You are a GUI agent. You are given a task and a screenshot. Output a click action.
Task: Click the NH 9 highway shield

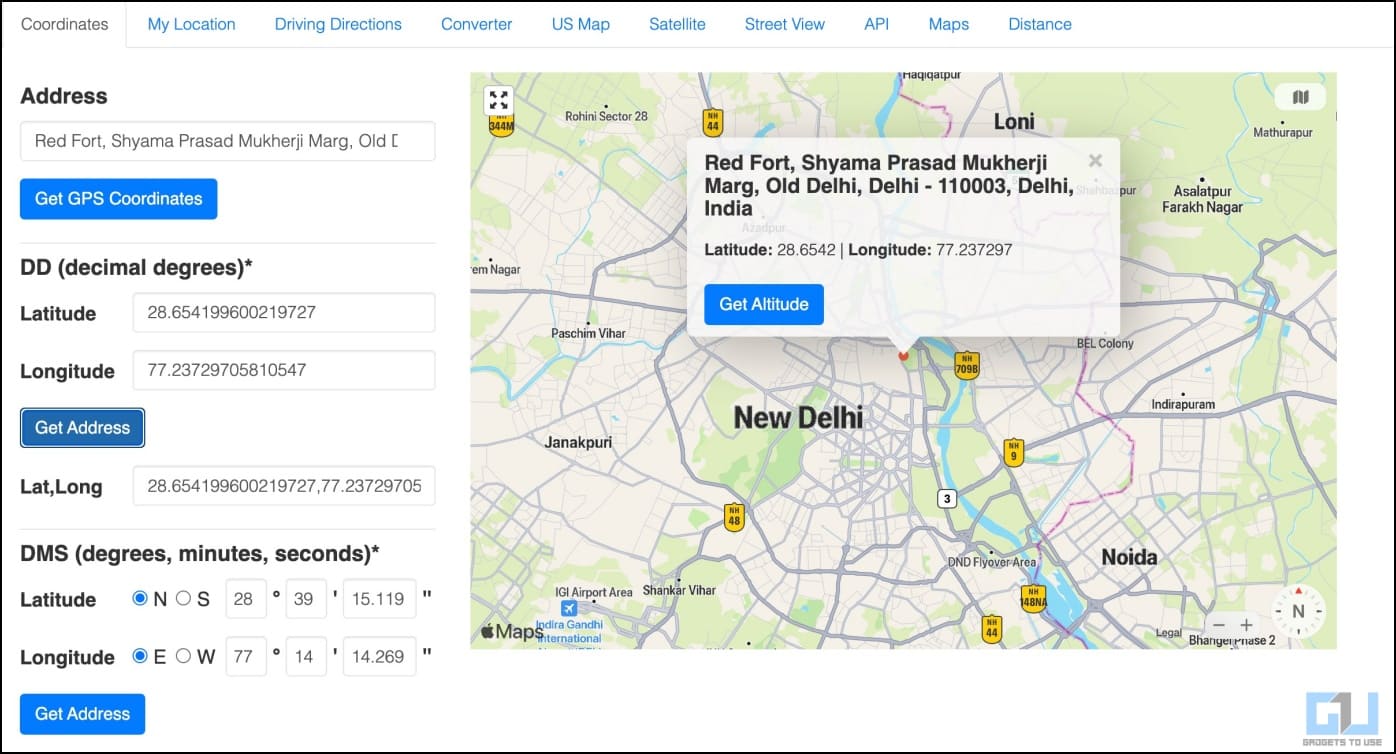tap(1014, 453)
